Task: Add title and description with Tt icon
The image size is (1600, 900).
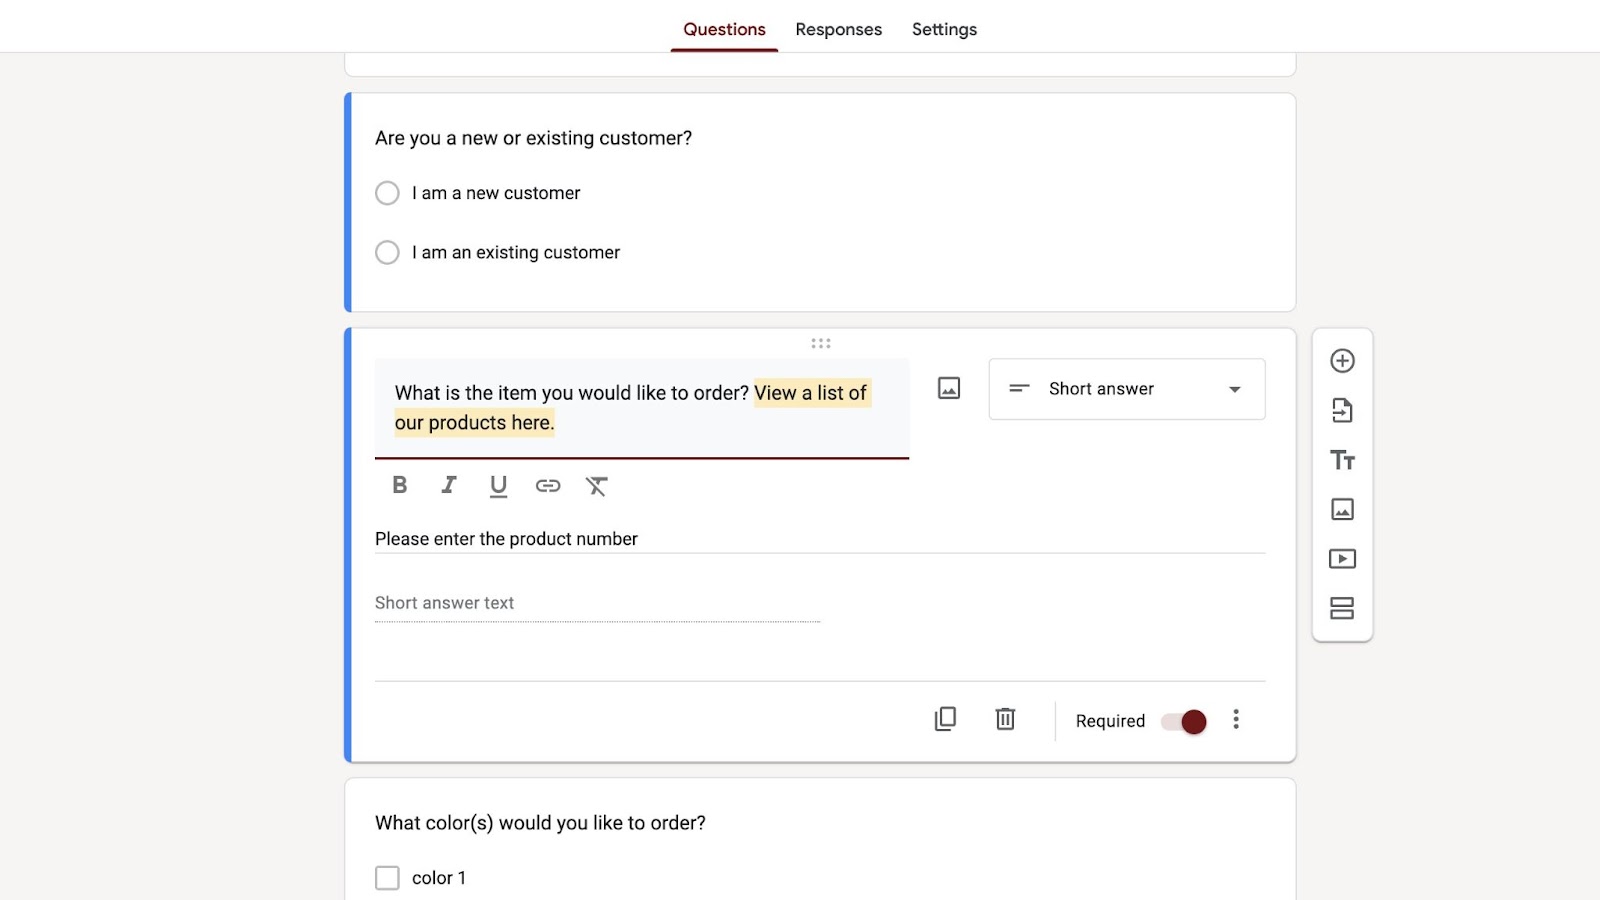Action: coord(1342,460)
